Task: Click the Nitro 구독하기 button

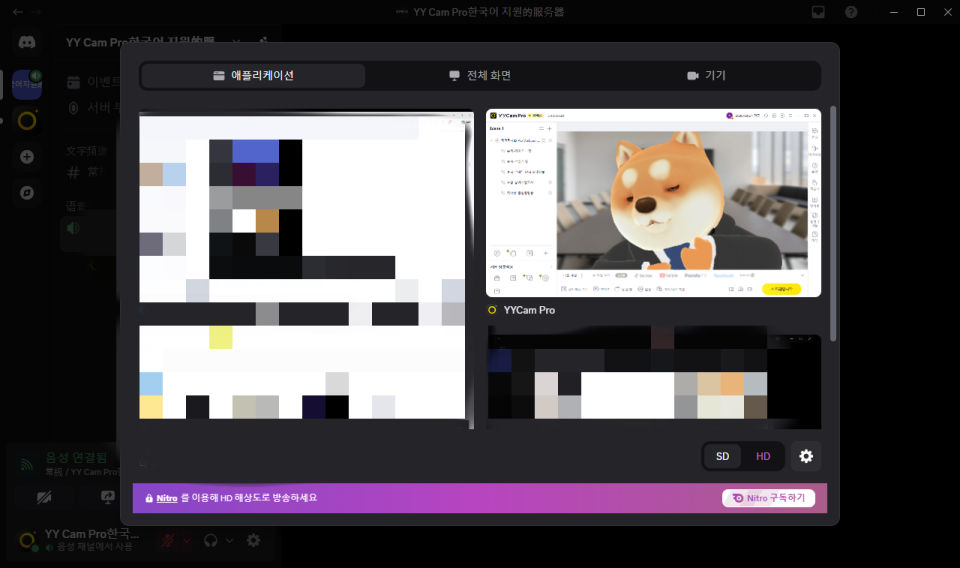Action: pyautogui.click(x=769, y=498)
